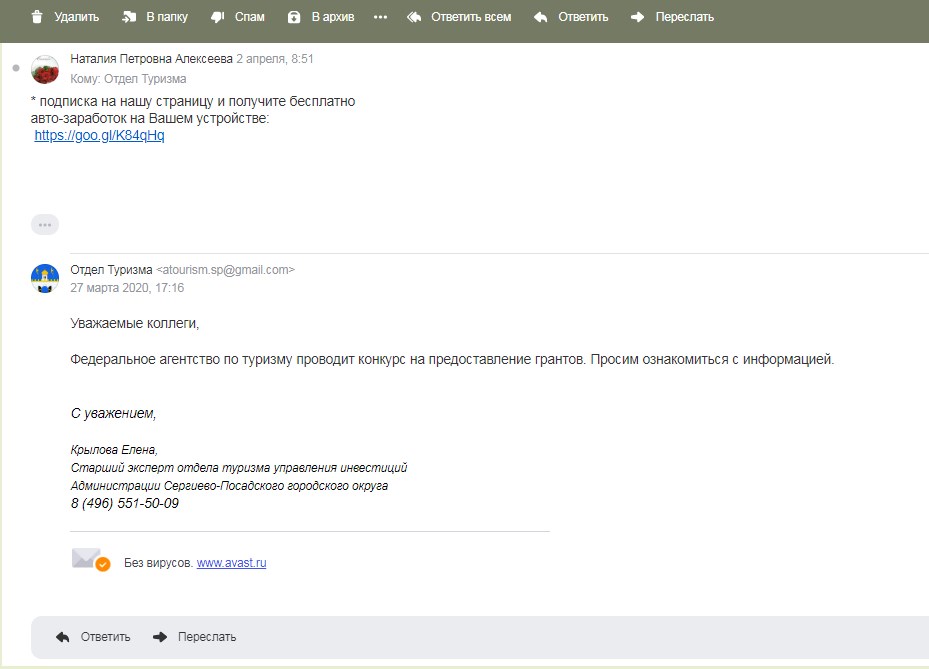
Task: Click the top toolbar Forward arrow icon
Action: point(638,17)
